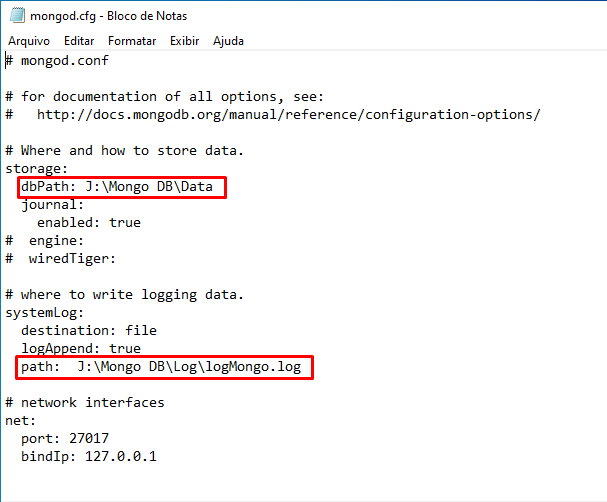Open the Editar menu

click(79, 41)
